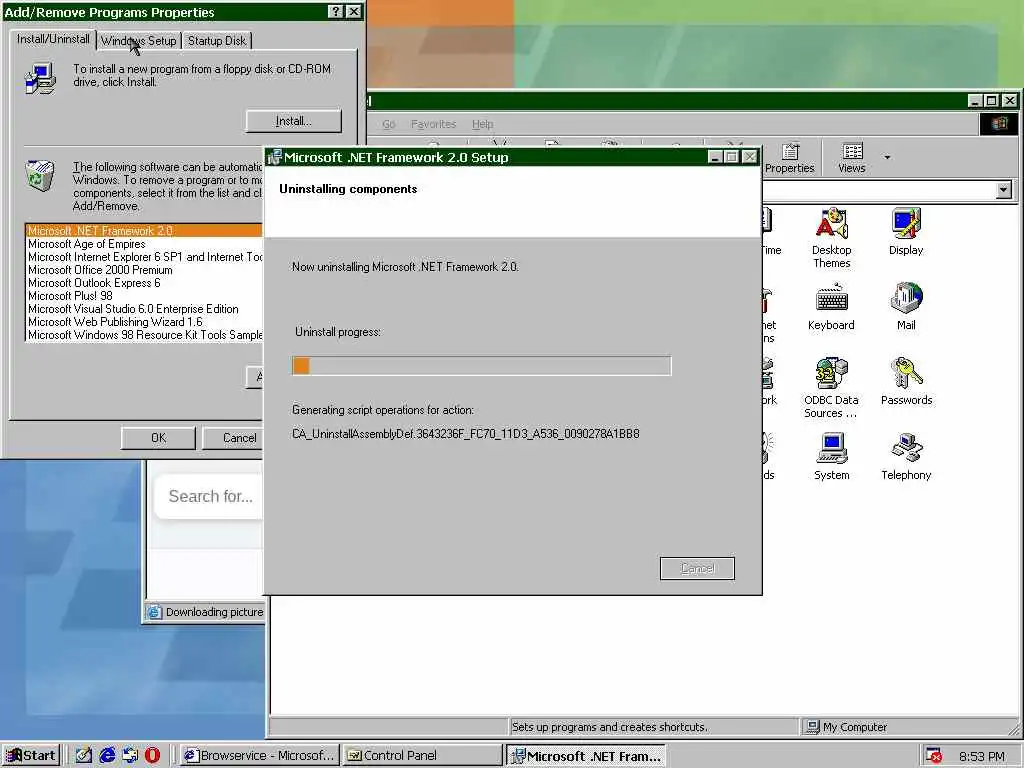Viewport: 1024px width, 768px height.
Task: Select Microsoft Internet Explorer 6 SP1 entry
Action: pos(144,257)
